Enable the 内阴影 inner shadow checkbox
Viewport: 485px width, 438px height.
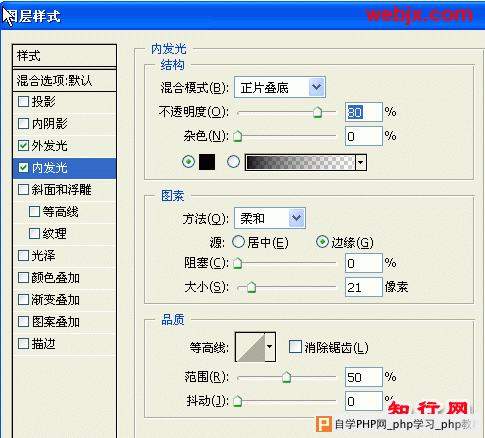tap(23, 123)
